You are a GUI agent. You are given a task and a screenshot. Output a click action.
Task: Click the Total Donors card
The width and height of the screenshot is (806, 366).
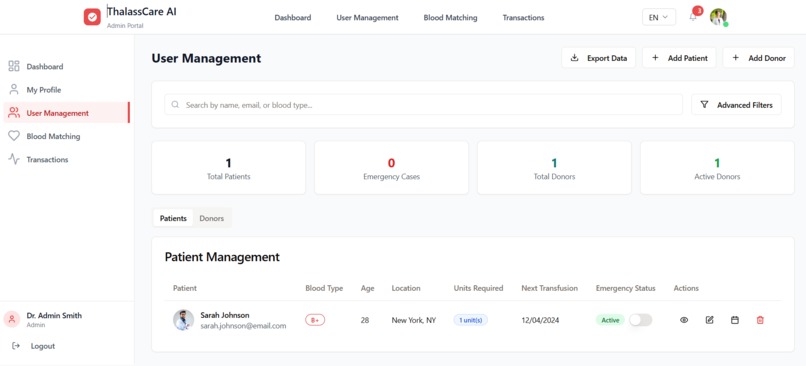tap(554, 168)
